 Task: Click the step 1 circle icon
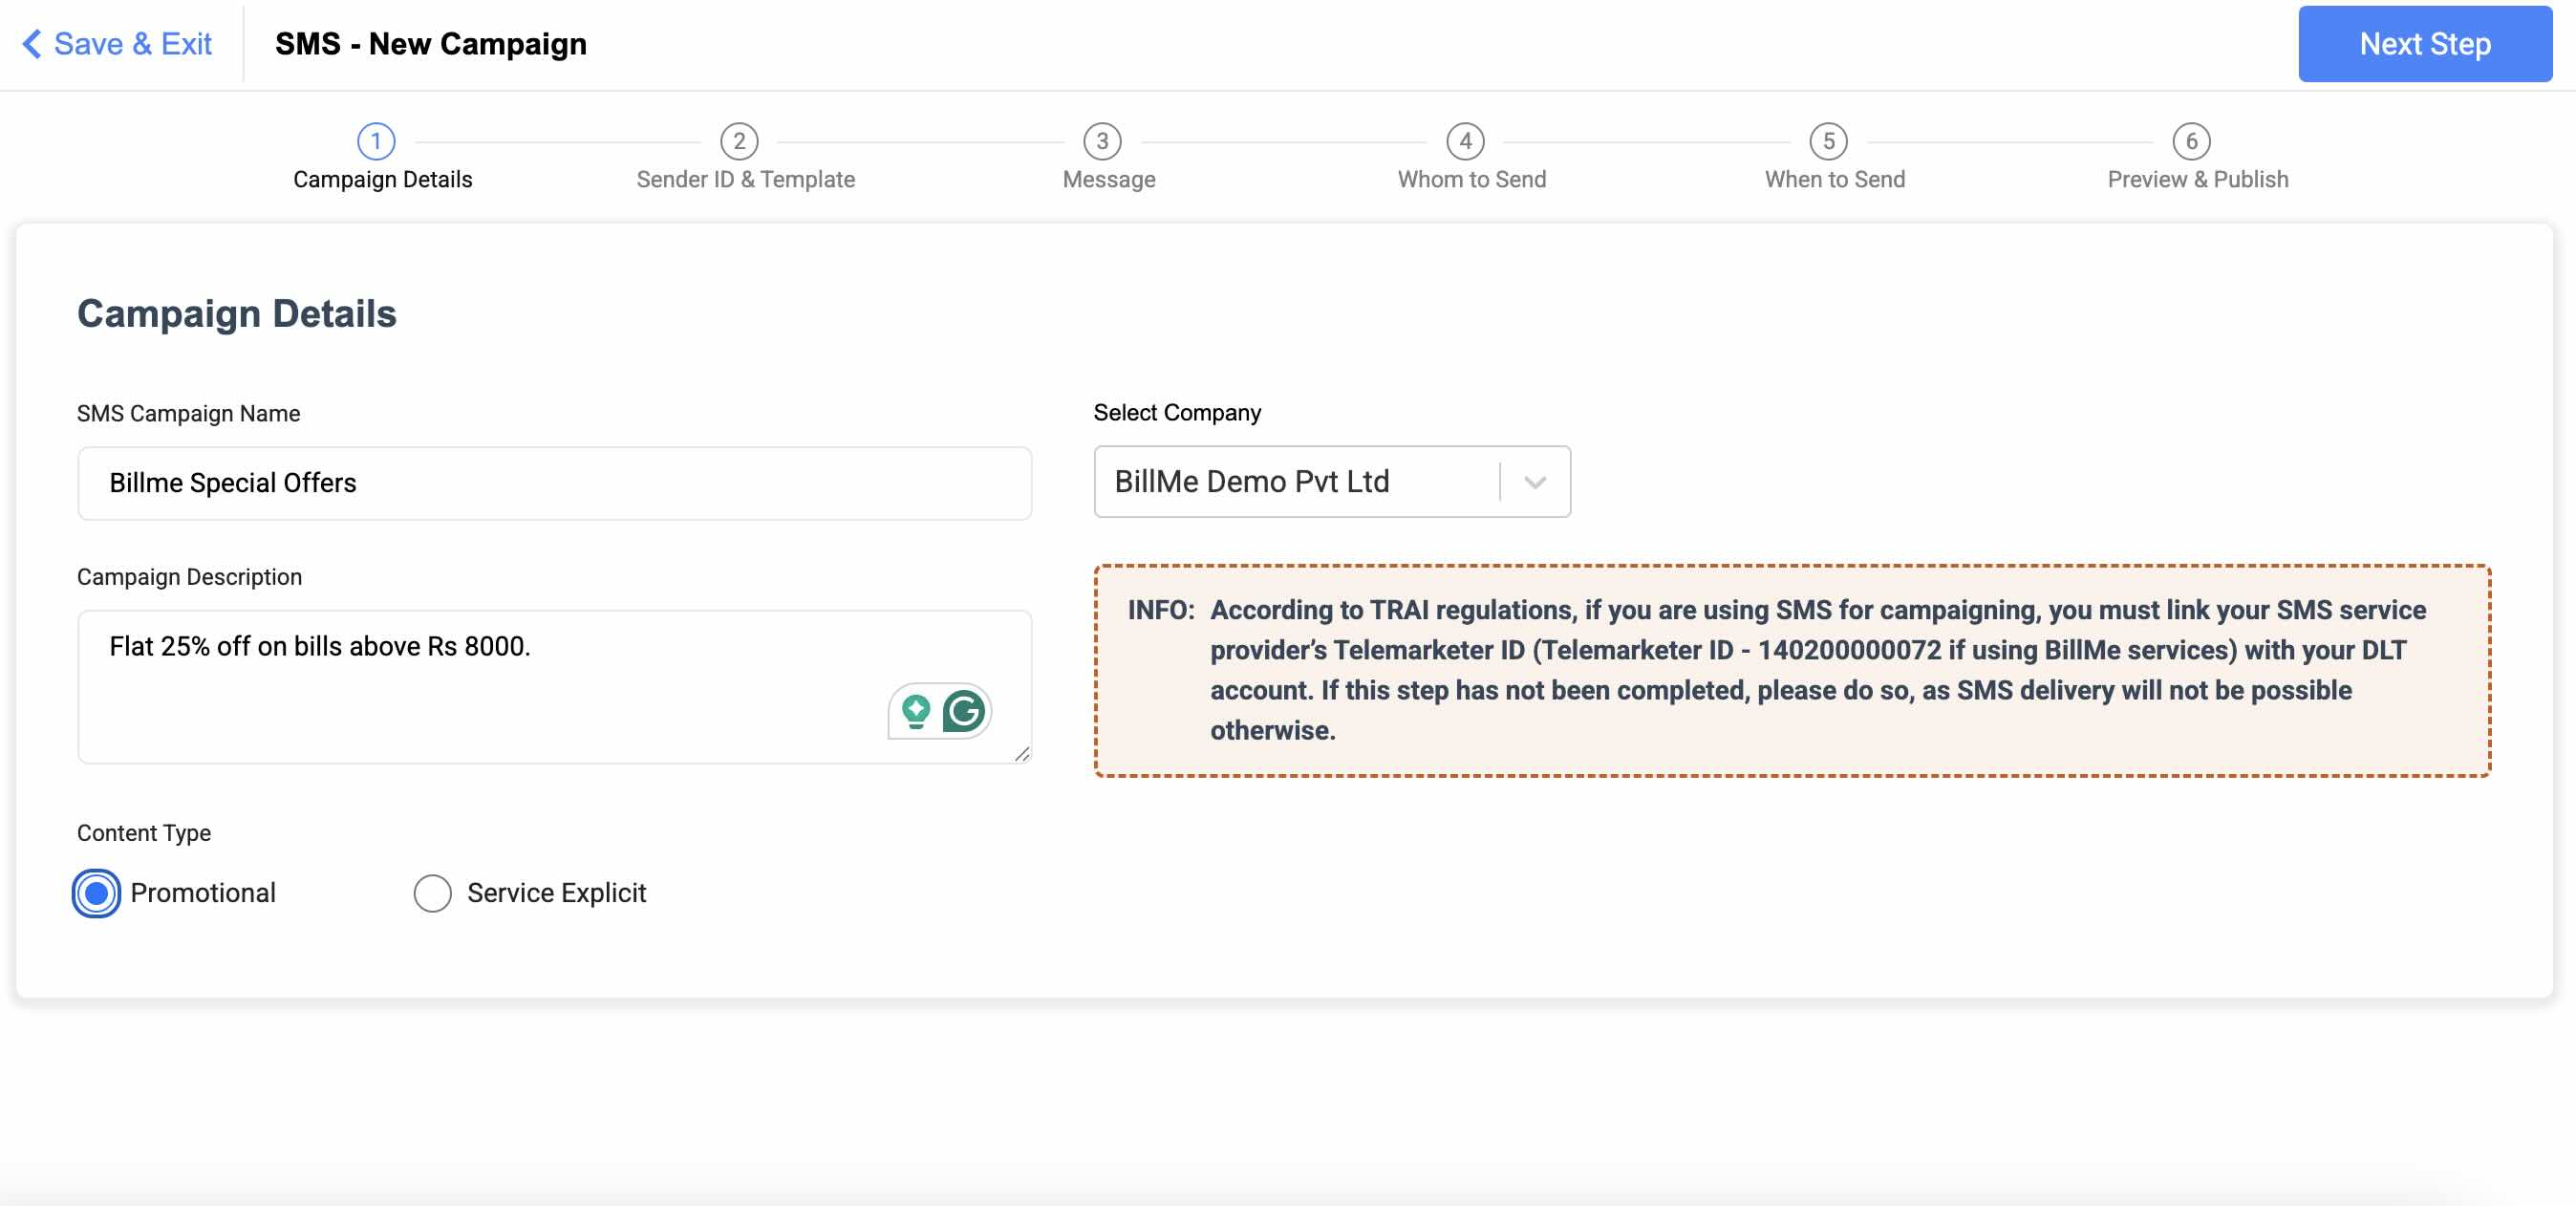click(x=376, y=141)
